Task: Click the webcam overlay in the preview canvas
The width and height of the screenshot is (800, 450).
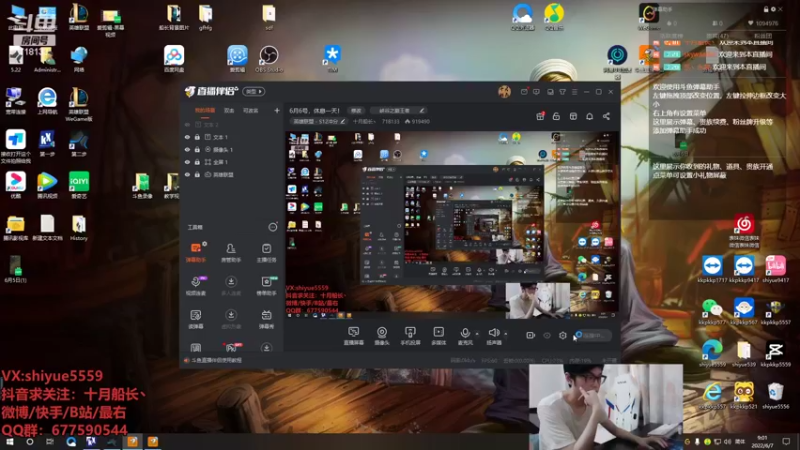Action: [537, 301]
